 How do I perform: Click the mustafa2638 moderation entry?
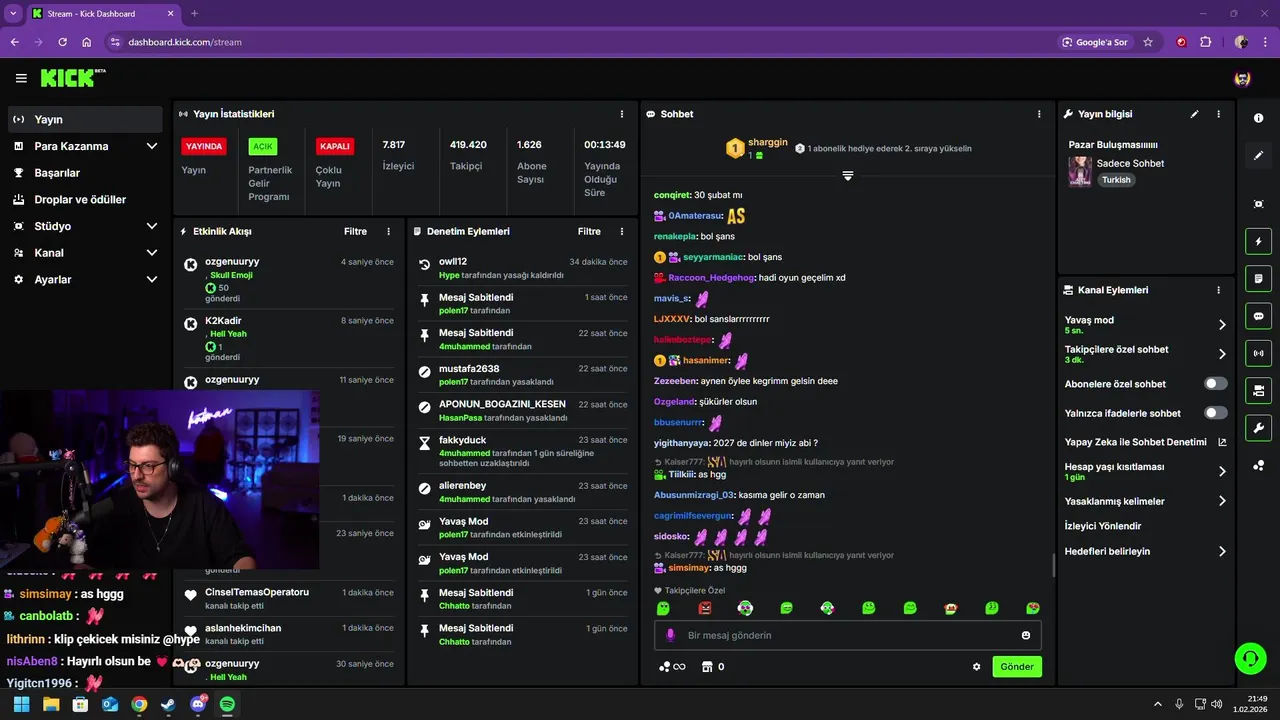click(522, 375)
